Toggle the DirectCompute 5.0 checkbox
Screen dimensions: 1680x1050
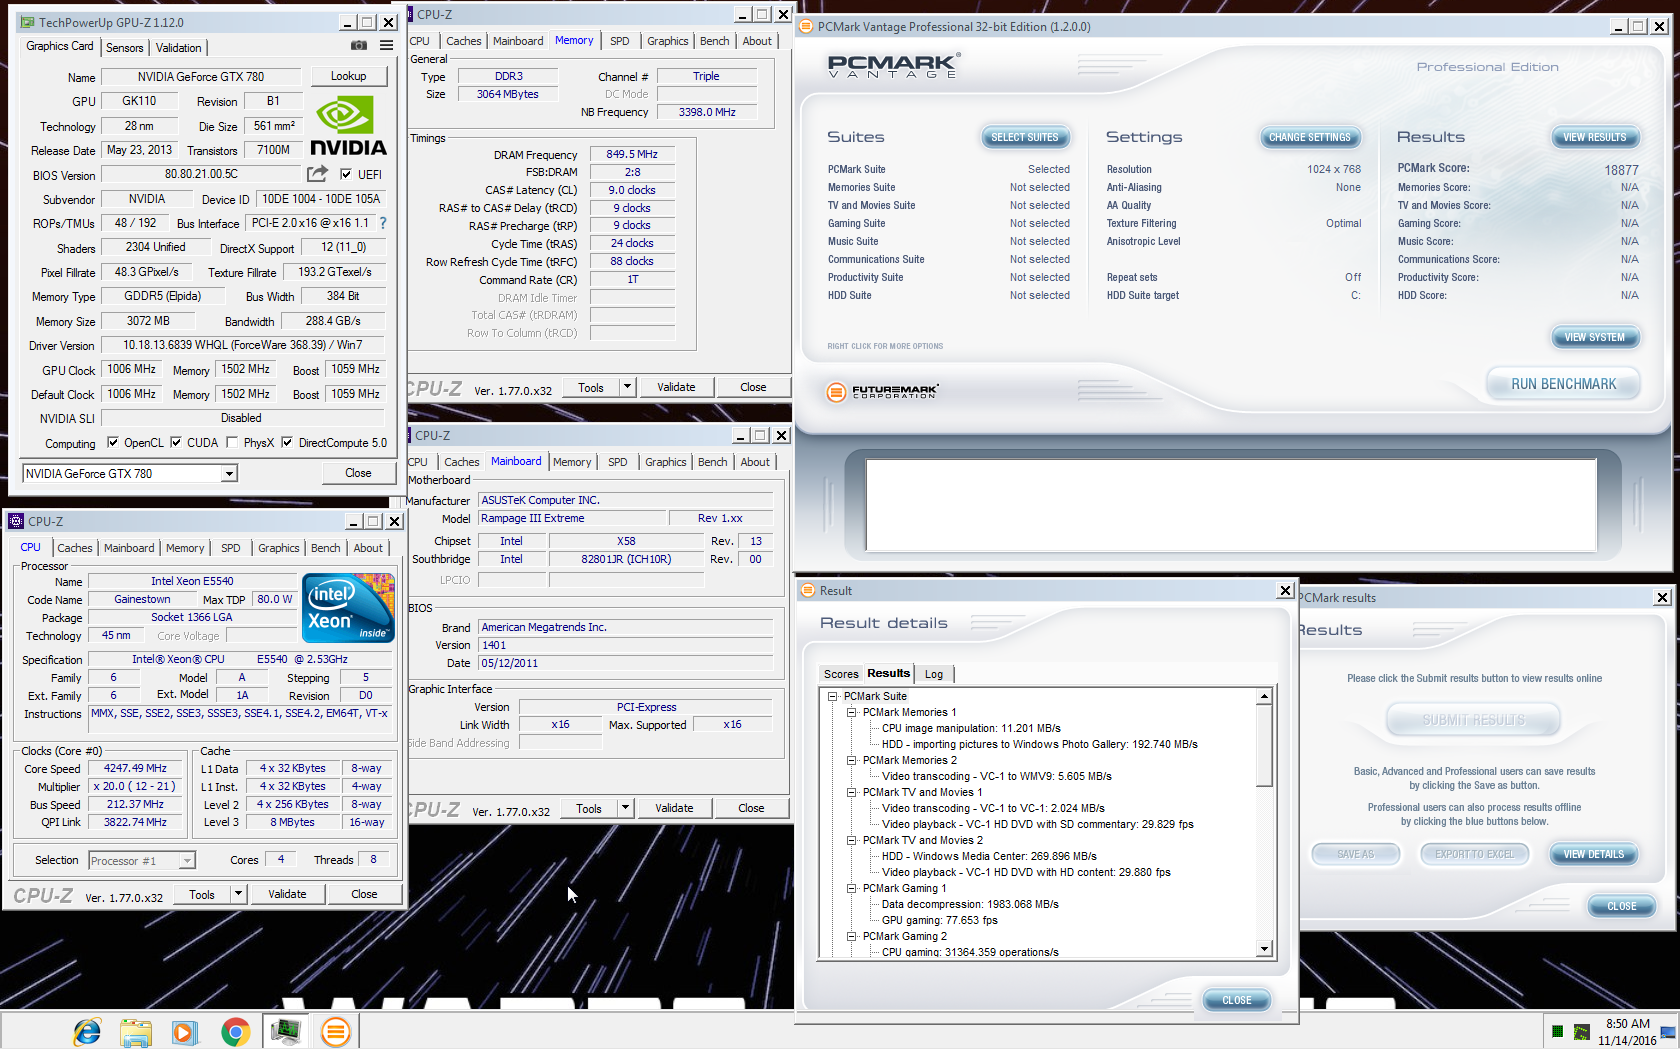click(287, 442)
